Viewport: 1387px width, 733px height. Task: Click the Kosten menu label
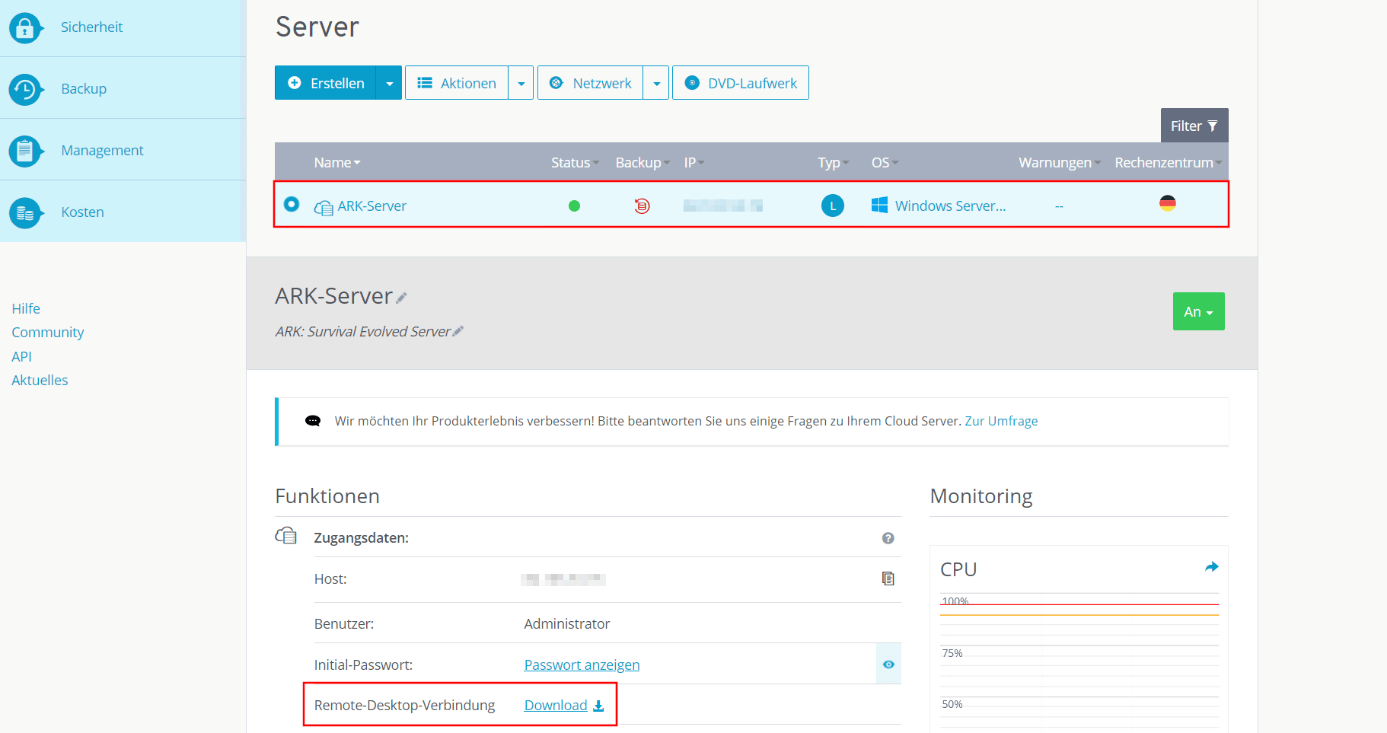coord(83,212)
